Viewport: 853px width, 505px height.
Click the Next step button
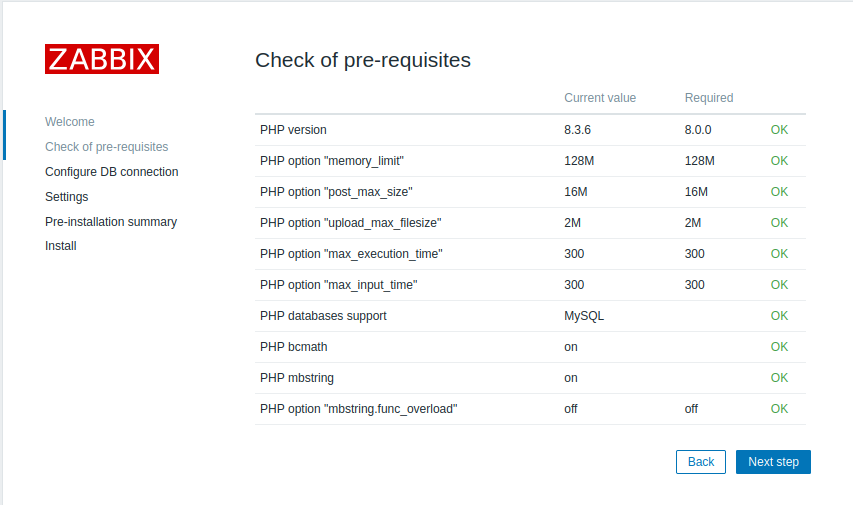(773, 462)
